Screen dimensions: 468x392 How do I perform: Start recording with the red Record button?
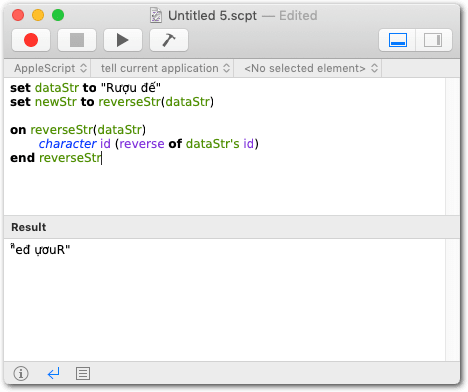pos(31,40)
